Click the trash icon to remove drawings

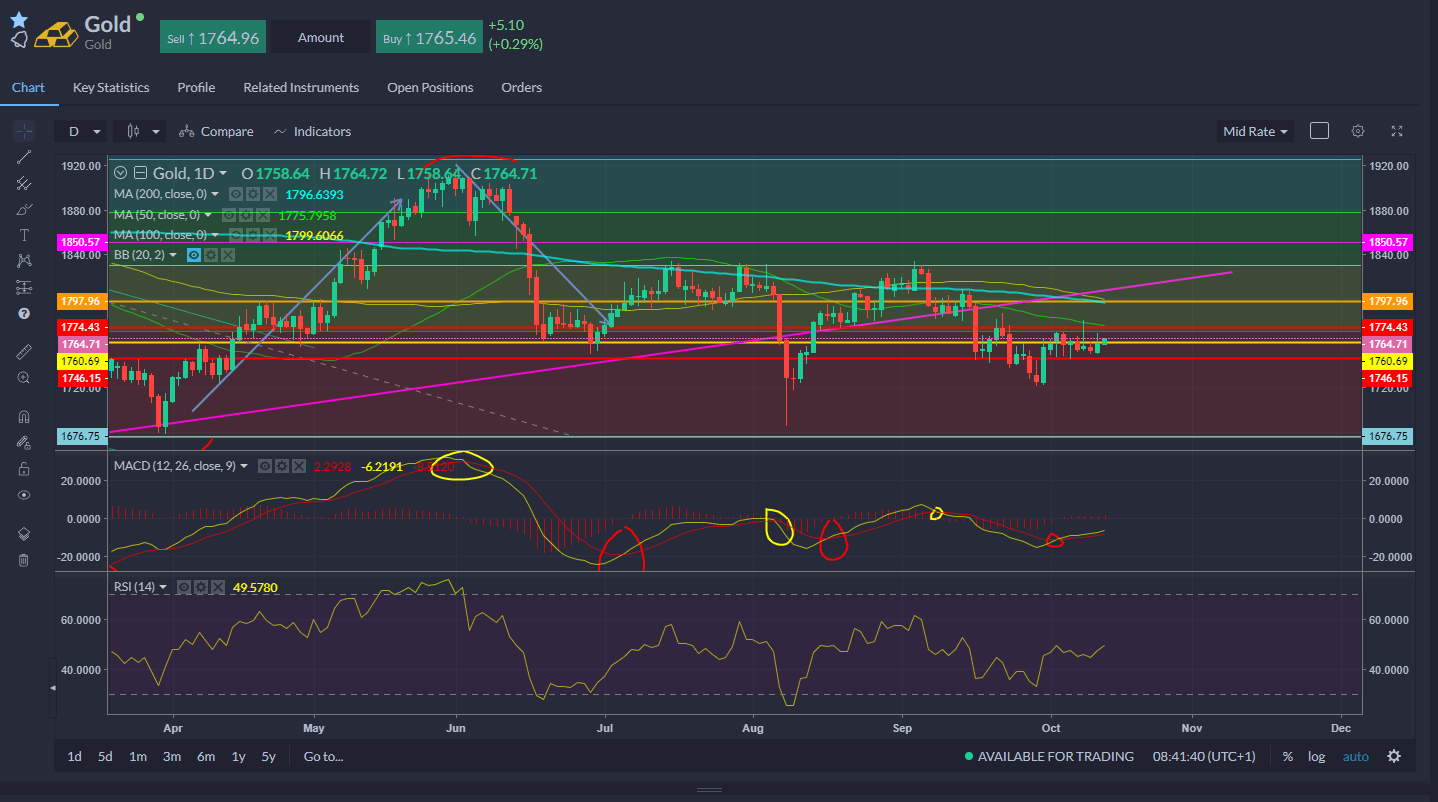click(24, 561)
